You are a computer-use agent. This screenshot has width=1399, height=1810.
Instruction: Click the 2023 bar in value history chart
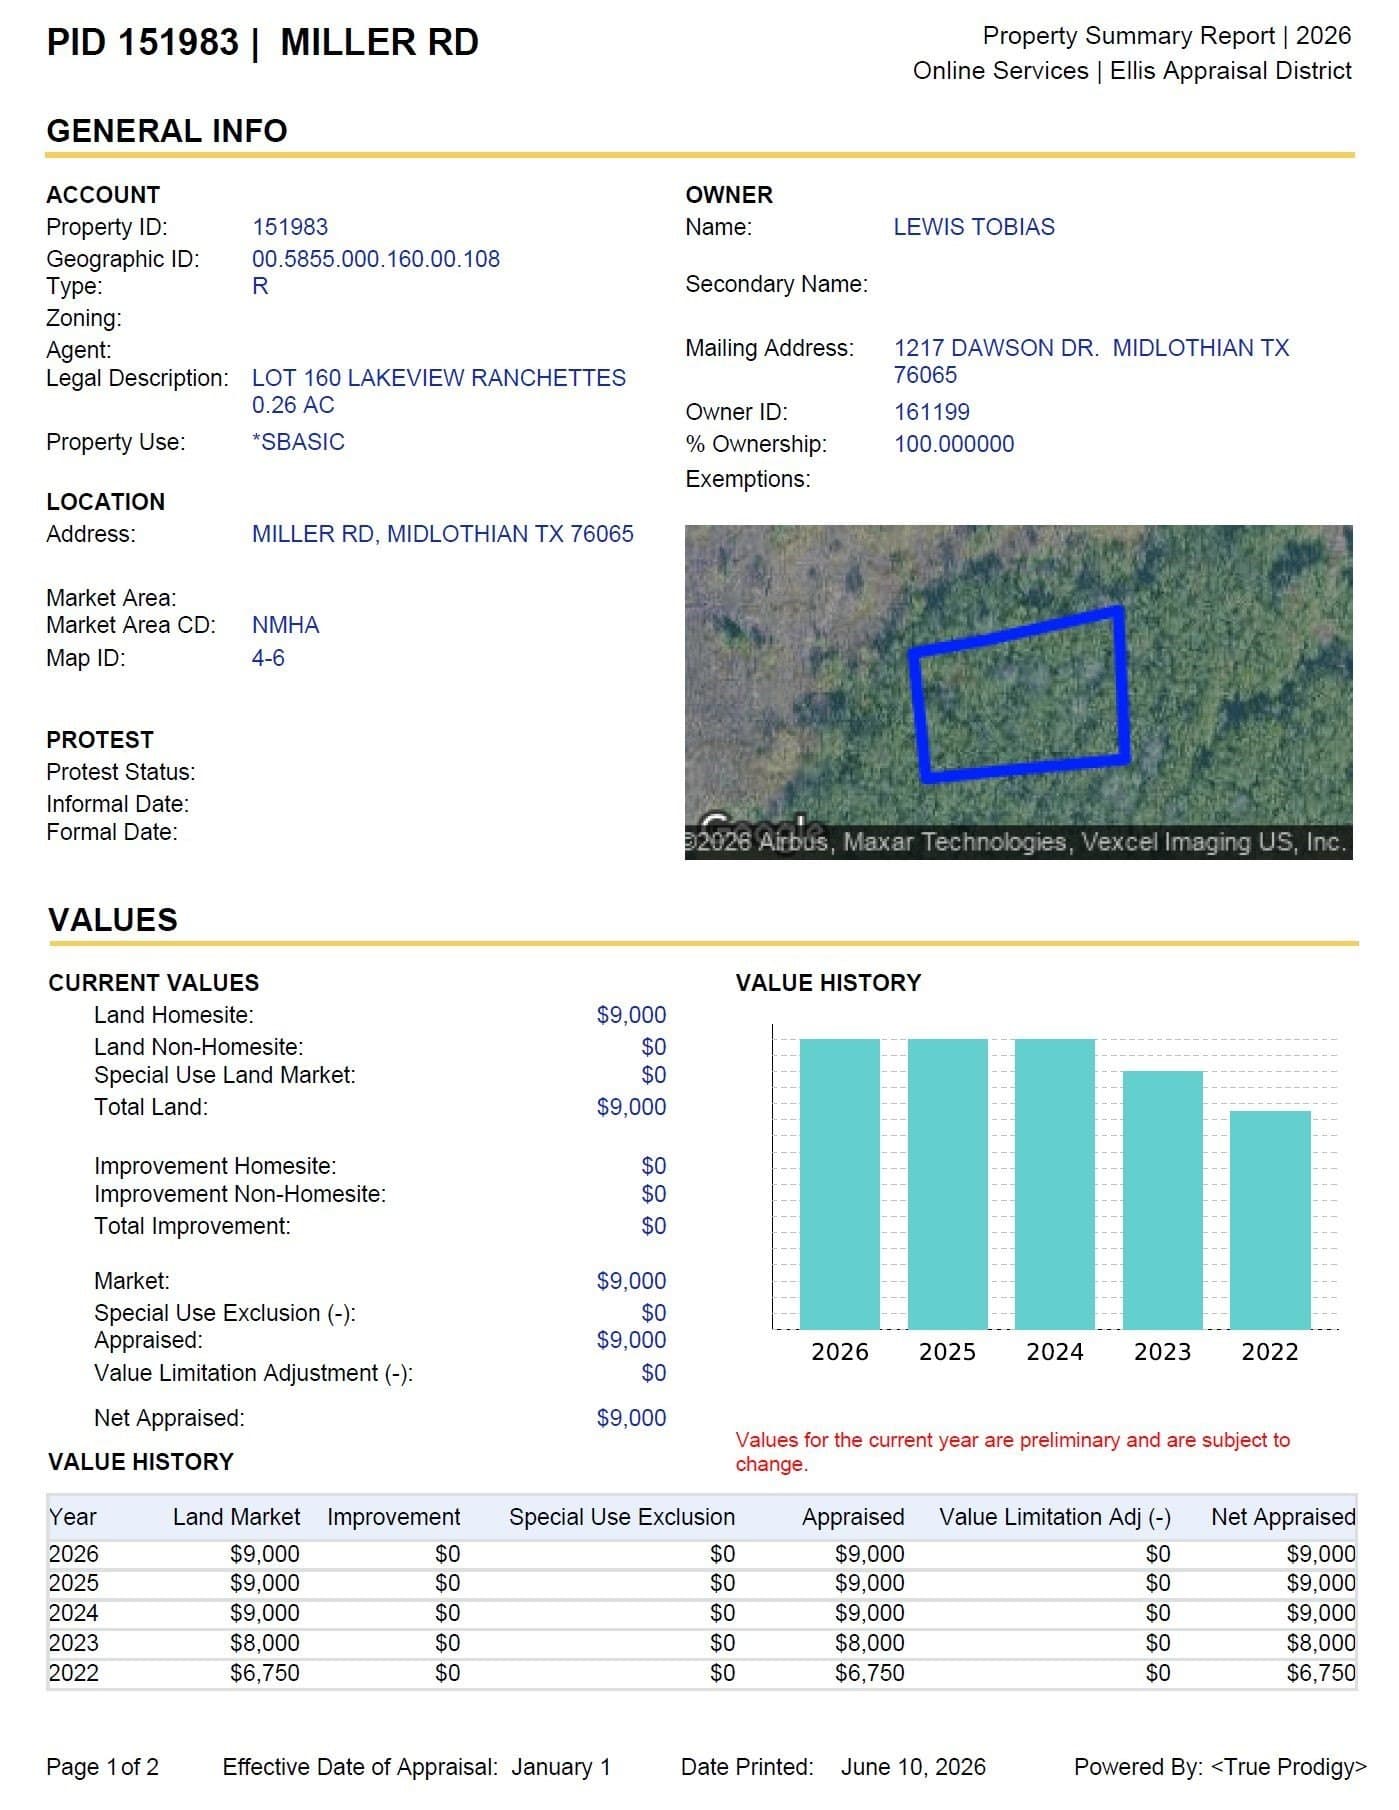(x=1162, y=1200)
